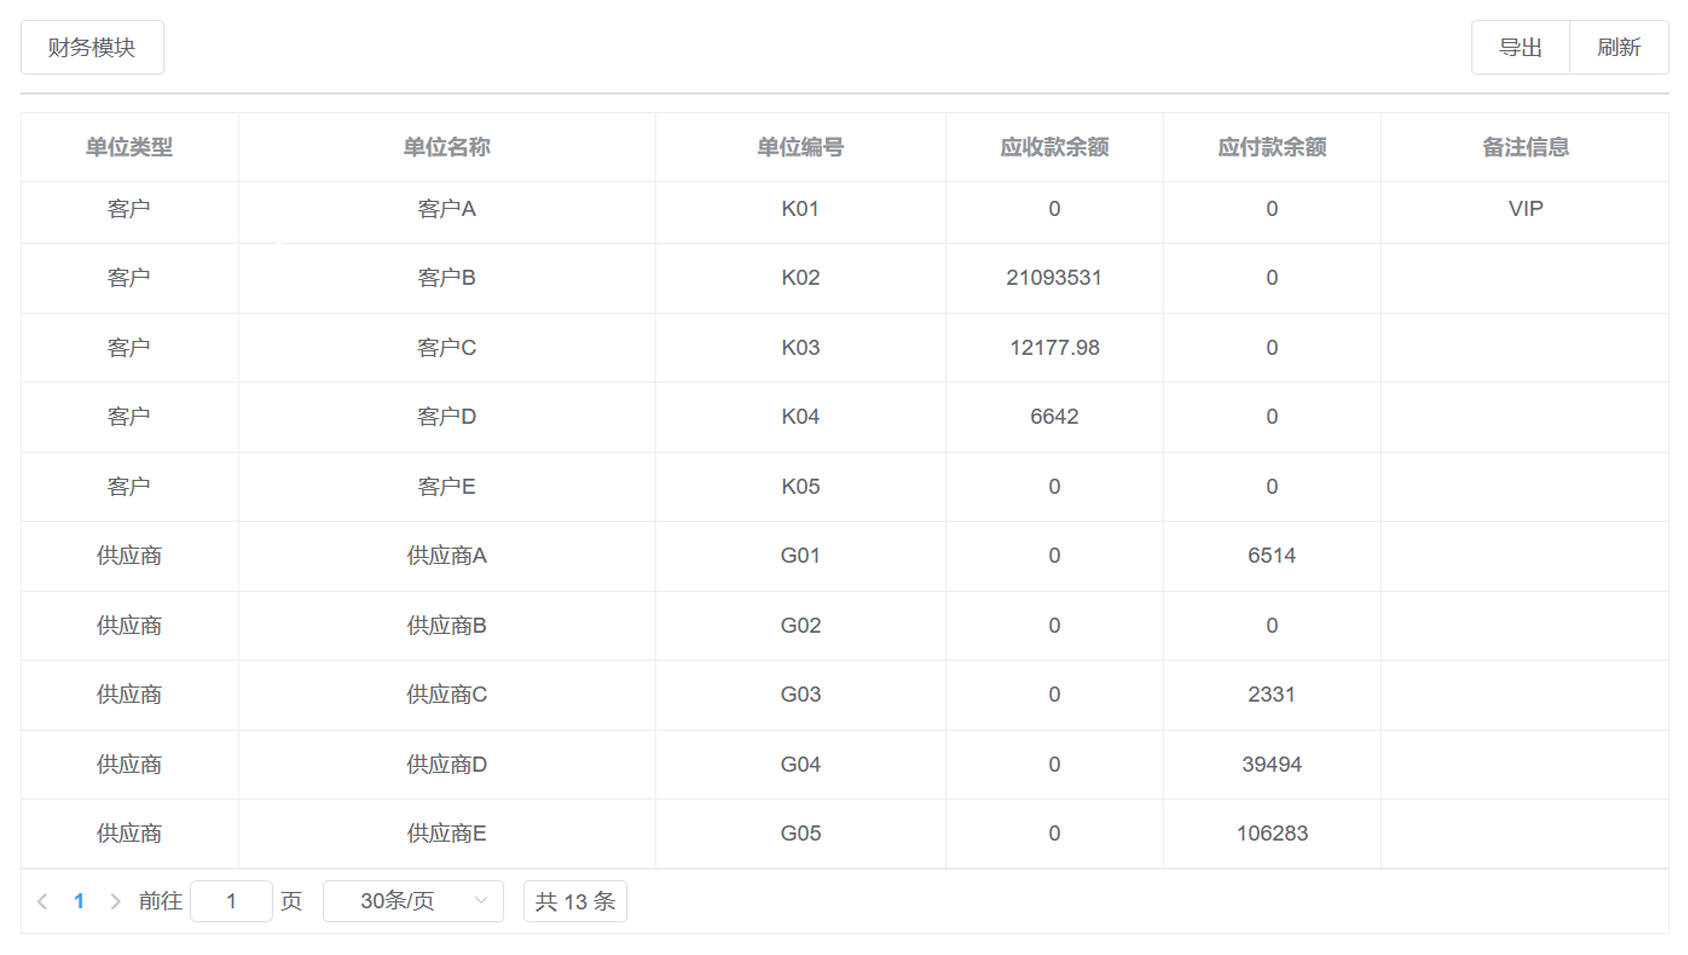Click the 导出 export button
Image resolution: width=1688 pixels, height=955 pixels.
pyautogui.click(x=1519, y=47)
